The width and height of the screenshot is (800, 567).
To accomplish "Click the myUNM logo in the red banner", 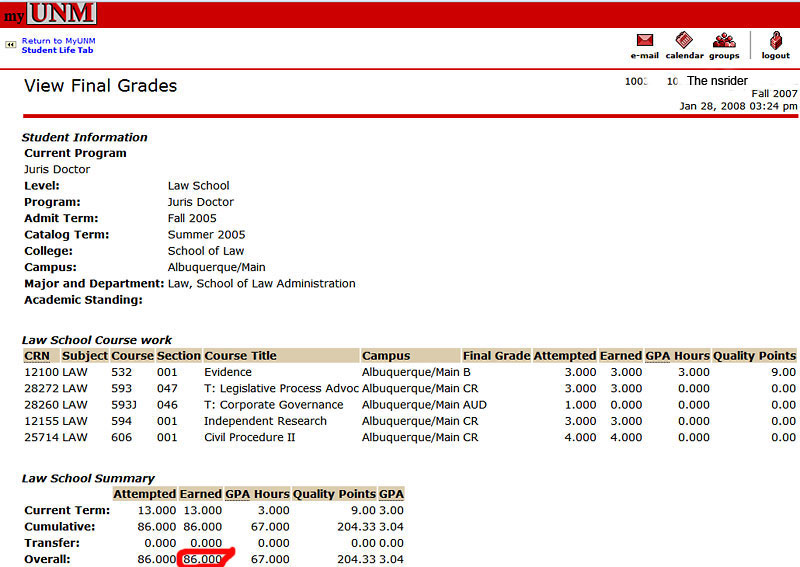I will [x=50, y=13].
